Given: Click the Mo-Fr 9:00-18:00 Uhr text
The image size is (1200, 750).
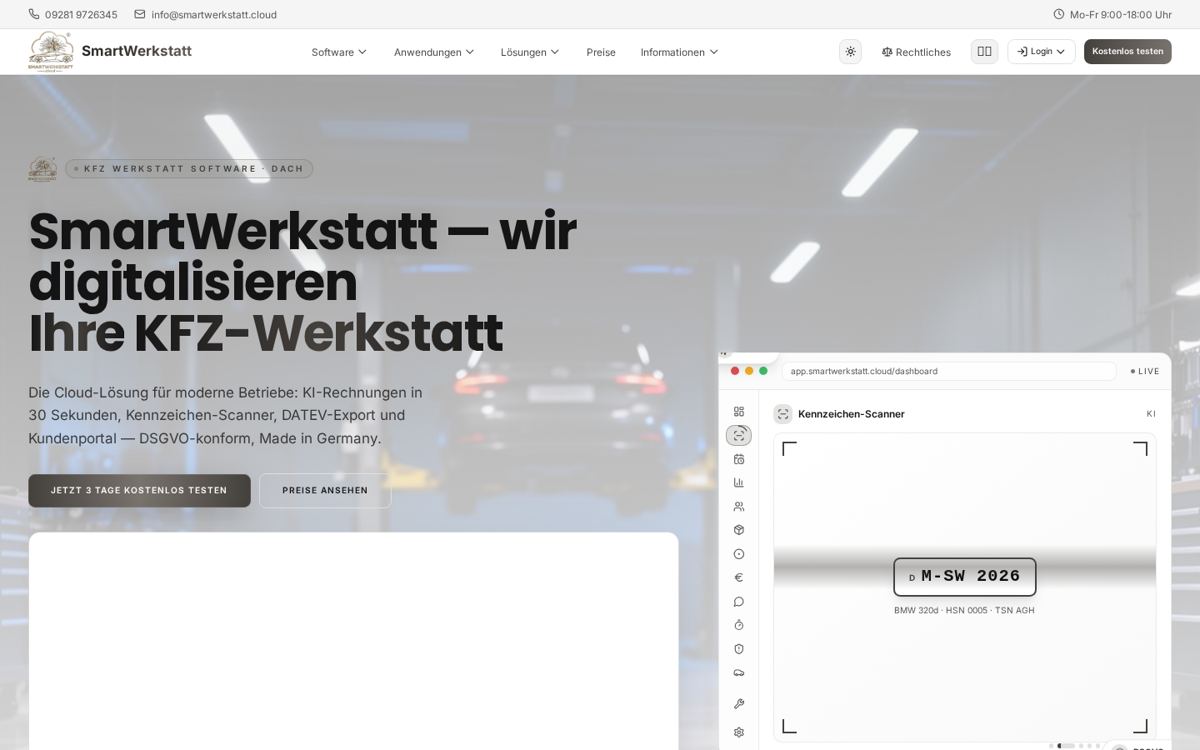Looking at the screenshot, I should (1120, 14).
